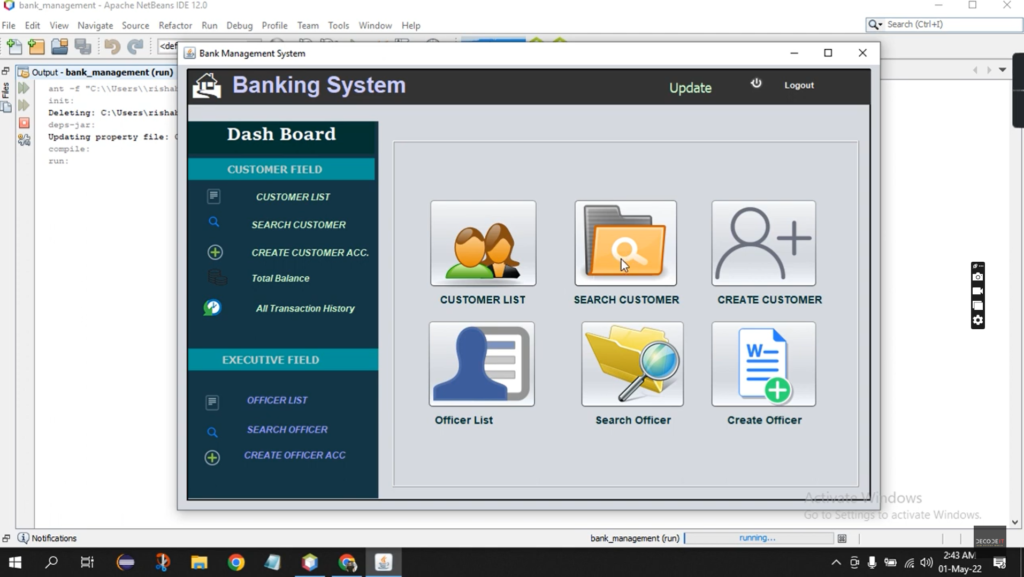Open SEARCH CUSTOMER in the sidebar
Screen dimensions: 1024x577
(298, 225)
